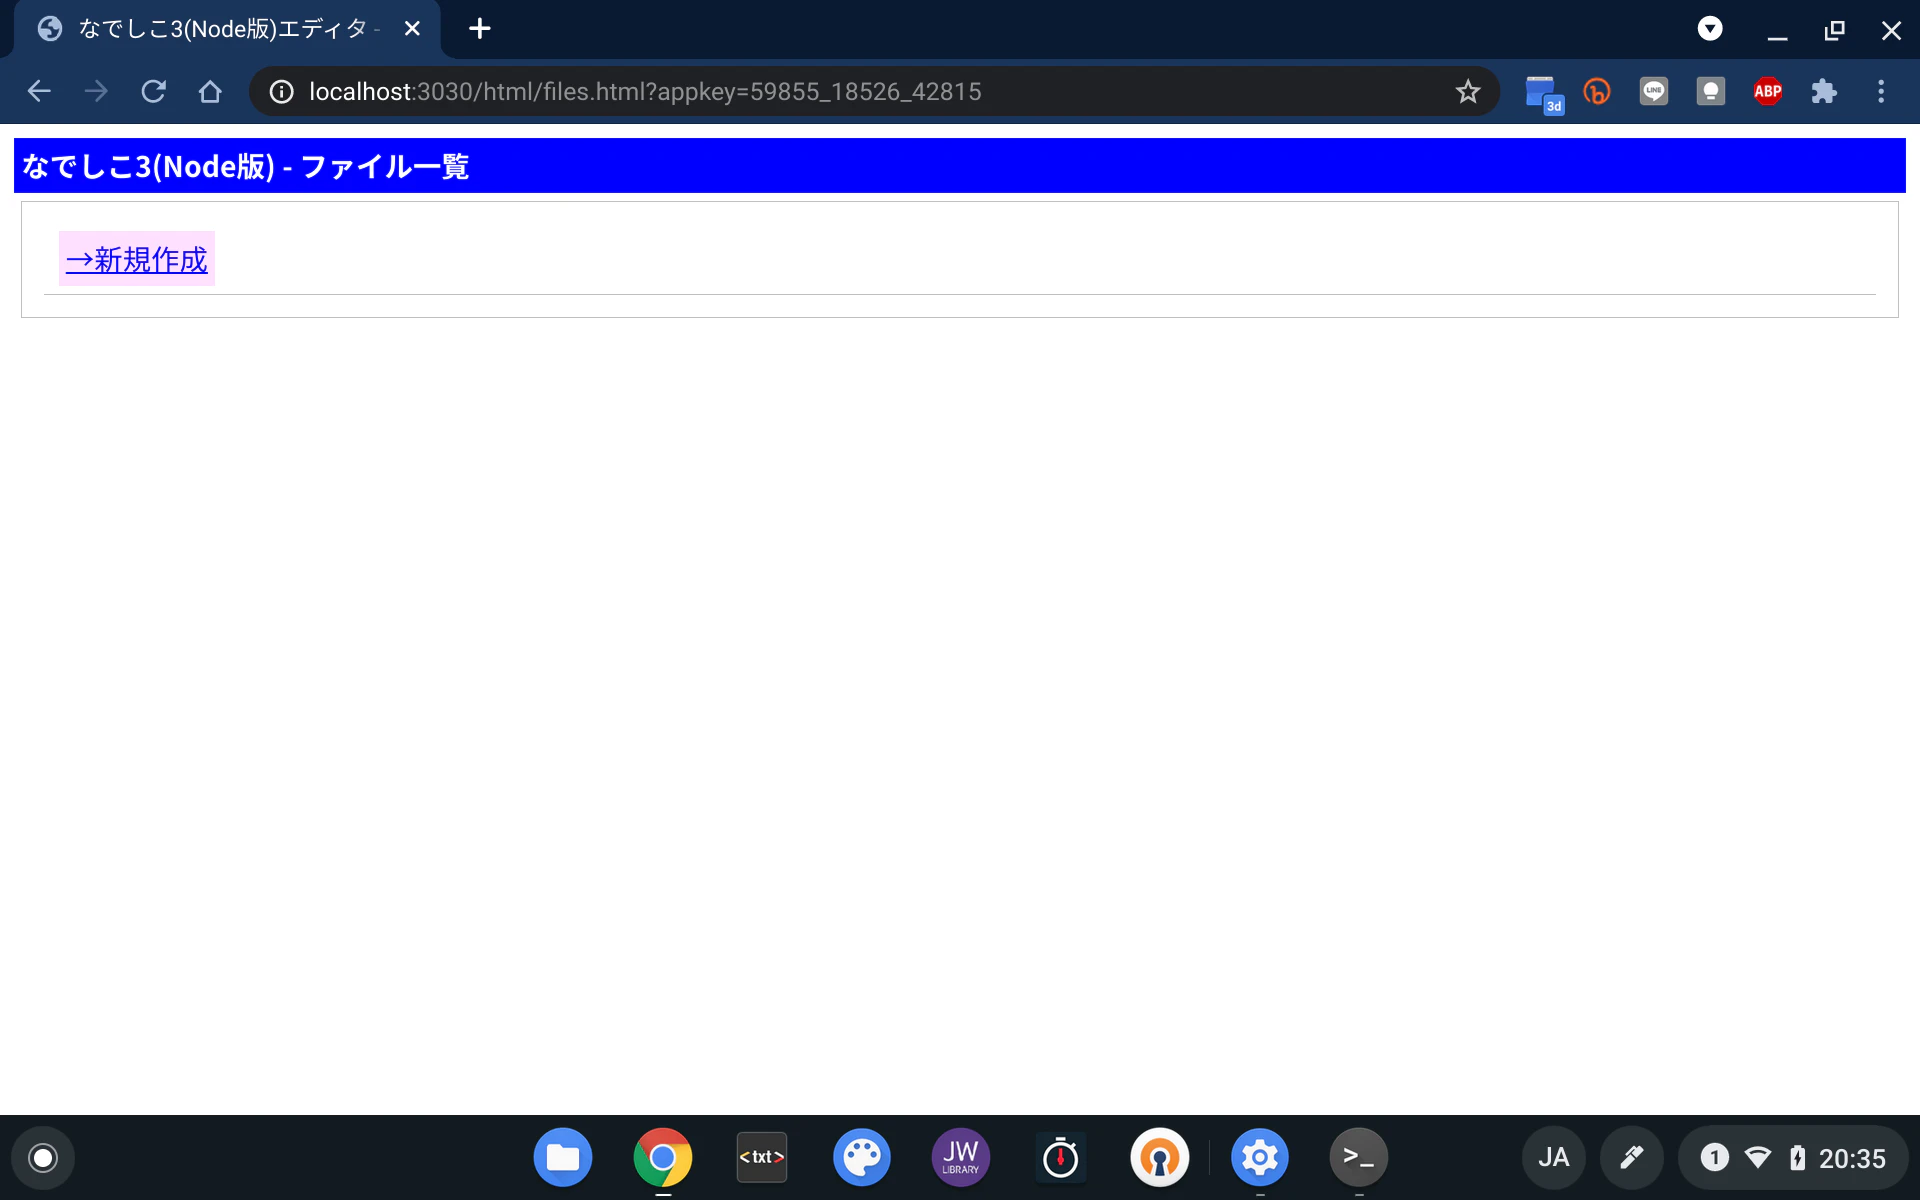Open the stylus tools pen icon

(x=1632, y=1158)
